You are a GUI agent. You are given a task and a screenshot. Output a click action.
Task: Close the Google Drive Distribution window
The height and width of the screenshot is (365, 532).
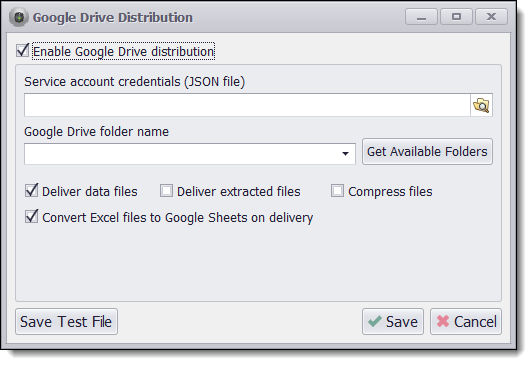tap(491, 17)
